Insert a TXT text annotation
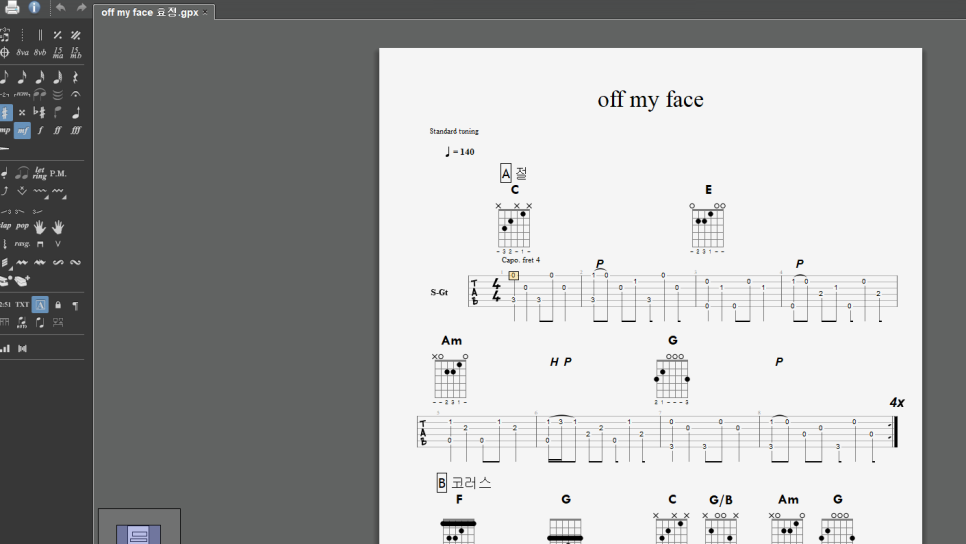 22,304
